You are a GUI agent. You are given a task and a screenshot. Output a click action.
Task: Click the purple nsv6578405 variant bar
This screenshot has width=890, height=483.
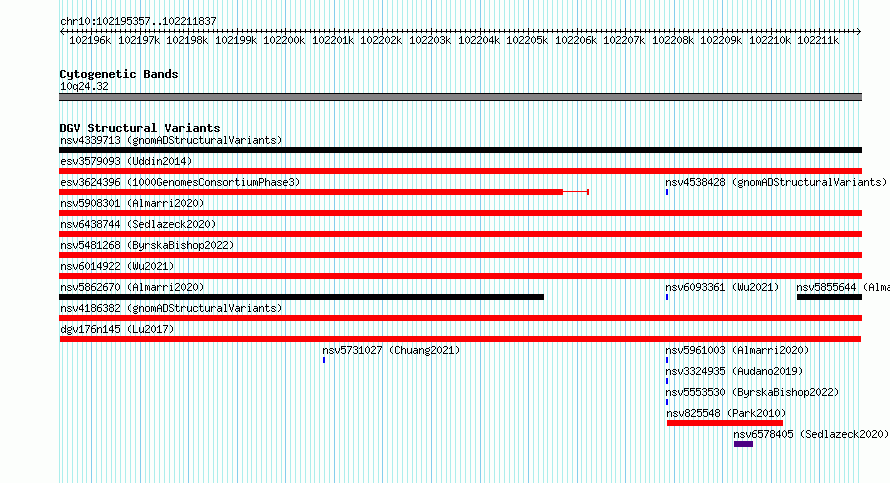[744, 444]
